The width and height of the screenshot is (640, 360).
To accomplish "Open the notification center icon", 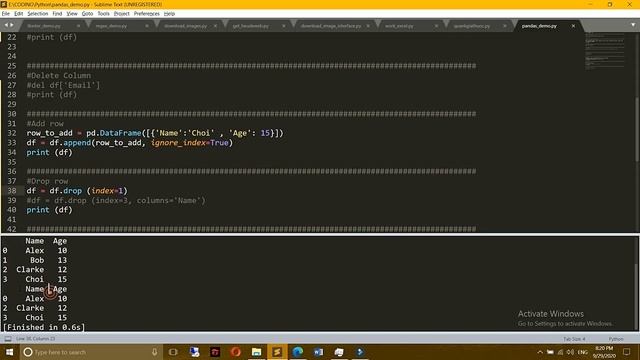I will 627,352.
